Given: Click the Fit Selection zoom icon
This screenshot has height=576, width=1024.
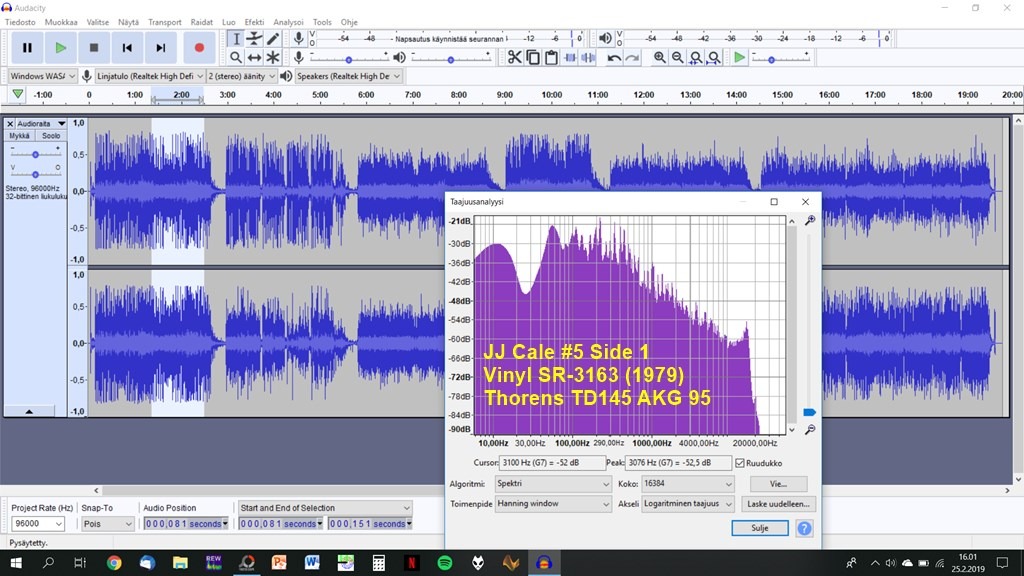Looking at the screenshot, I should [x=696, y=57].
